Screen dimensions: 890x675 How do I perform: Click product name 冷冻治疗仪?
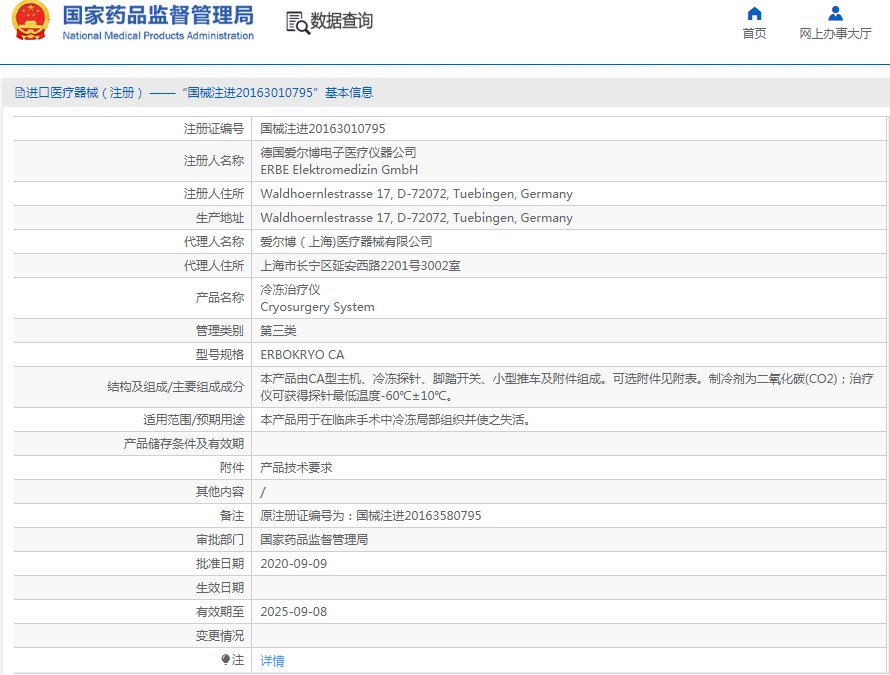pyautogui.click(x=290, y=290)
